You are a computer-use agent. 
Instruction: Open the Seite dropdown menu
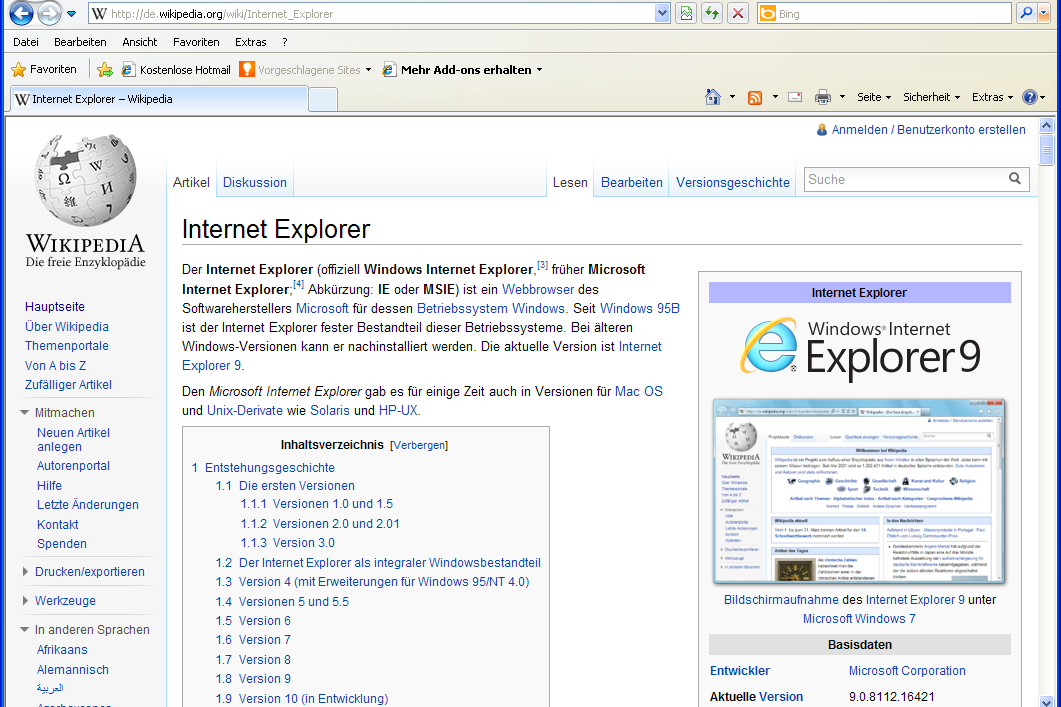(874, 97)
